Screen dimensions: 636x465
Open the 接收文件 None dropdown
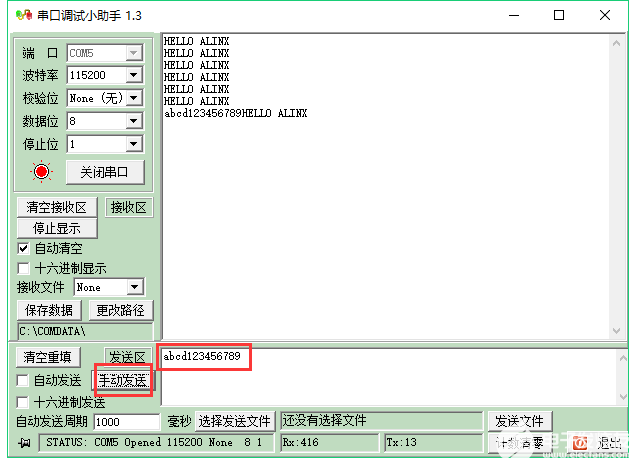click(135, 287)
